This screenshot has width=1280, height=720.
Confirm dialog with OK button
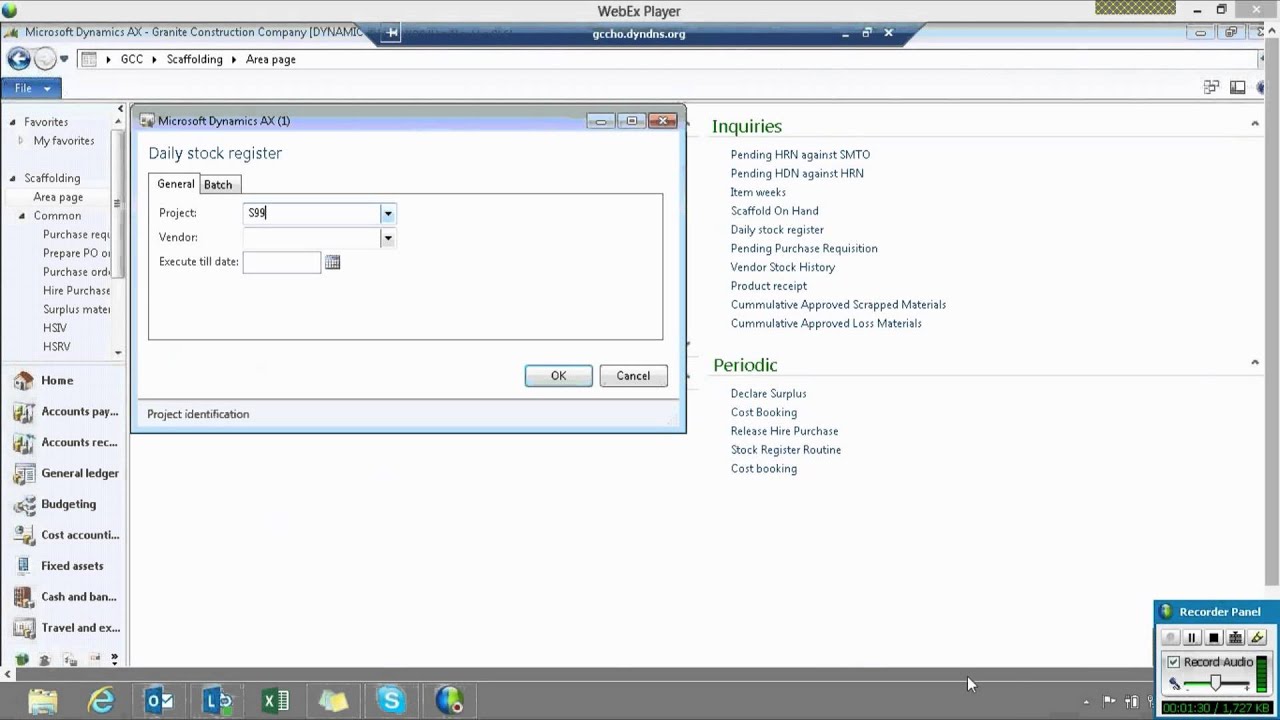(558, 376)
